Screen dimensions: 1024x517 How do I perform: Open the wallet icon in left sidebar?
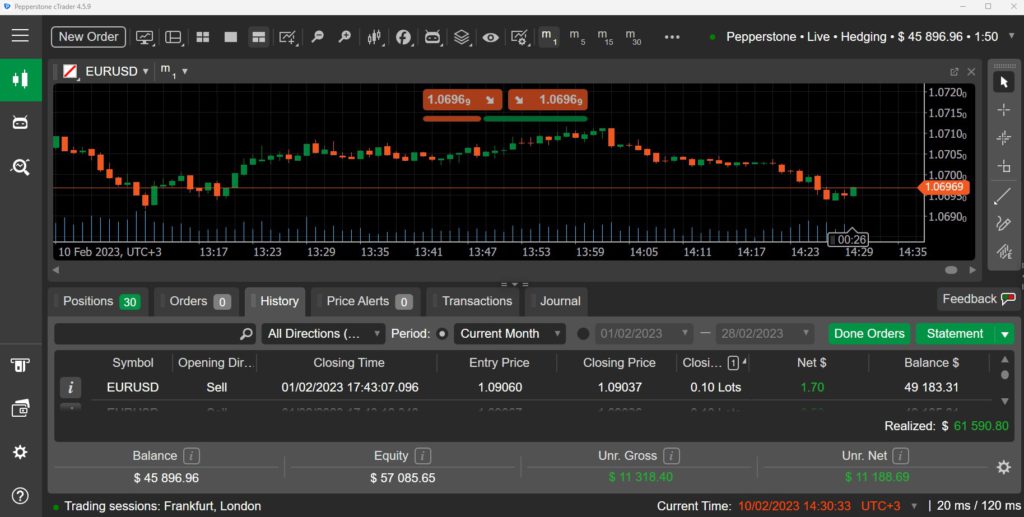tap(20, 409)
